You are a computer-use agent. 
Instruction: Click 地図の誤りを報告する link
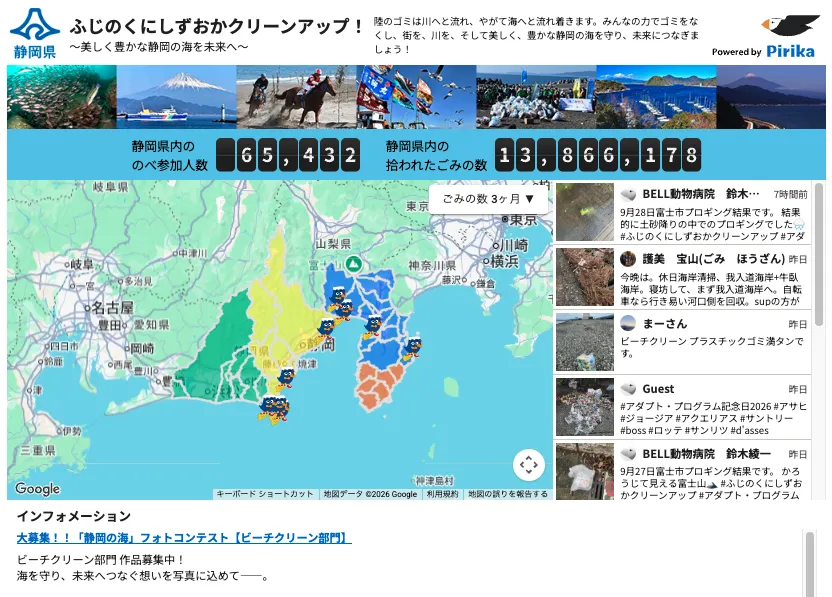[508, 494]
